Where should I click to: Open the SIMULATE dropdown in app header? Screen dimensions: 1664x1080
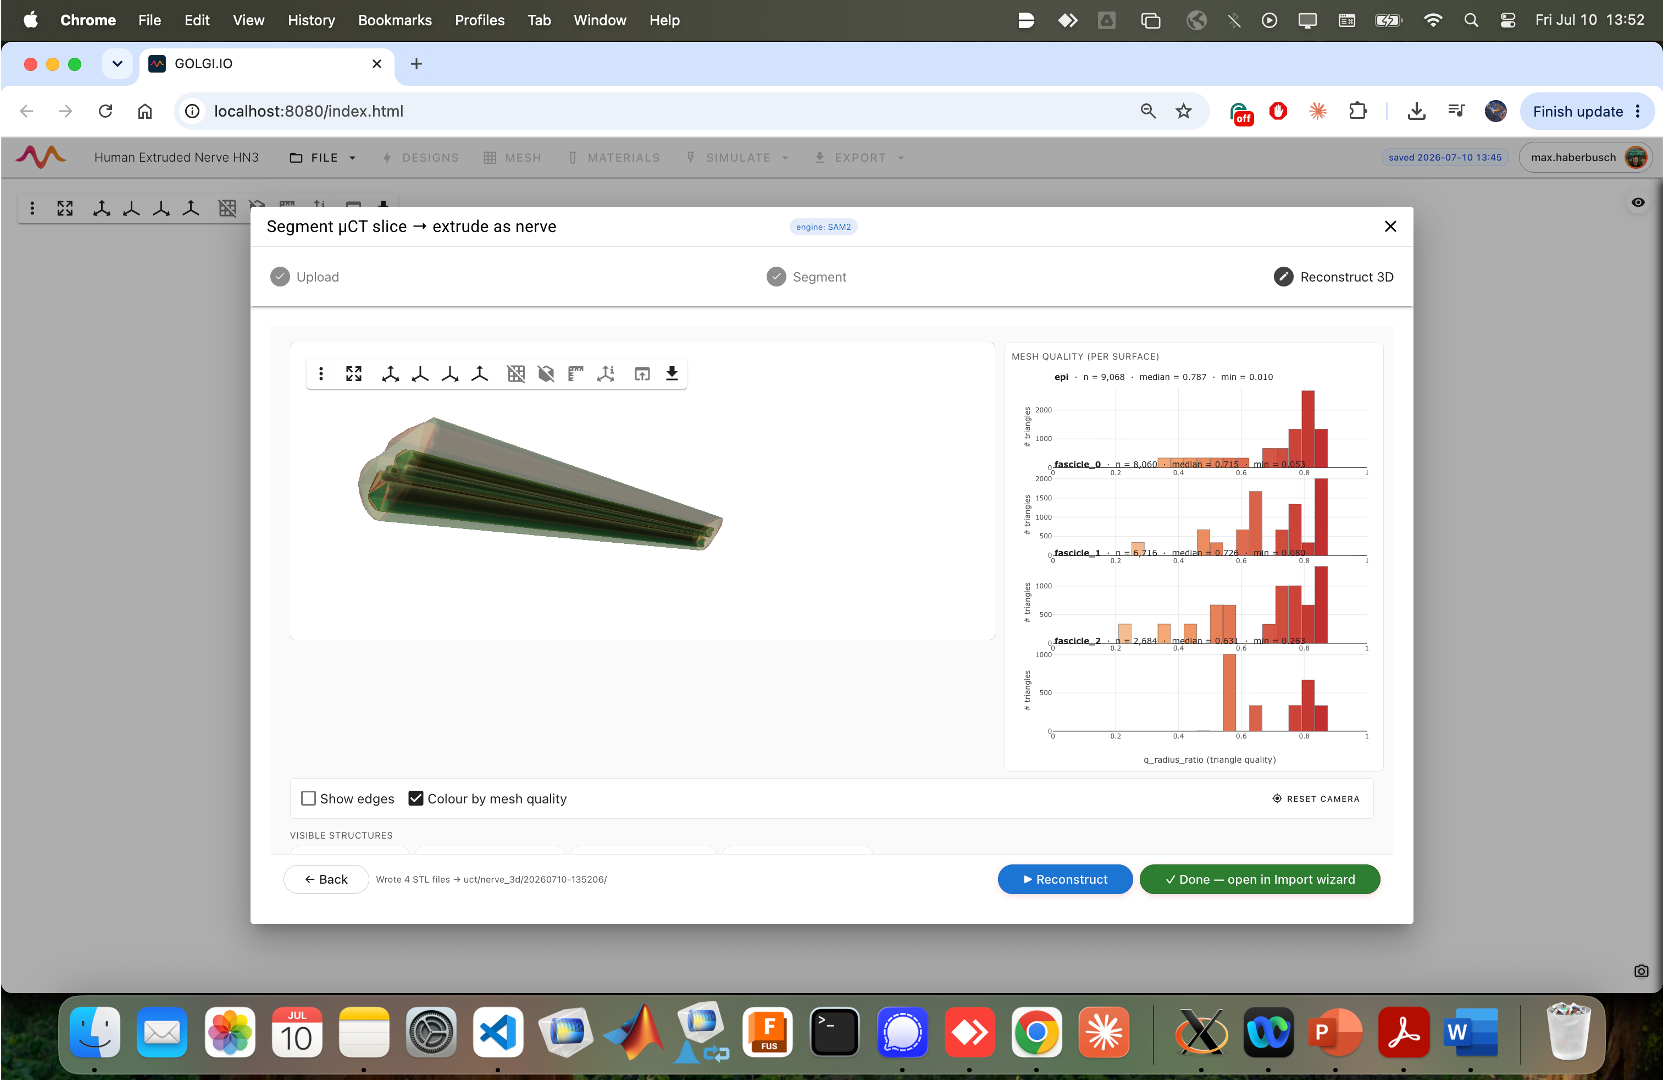tap(738, 158)
